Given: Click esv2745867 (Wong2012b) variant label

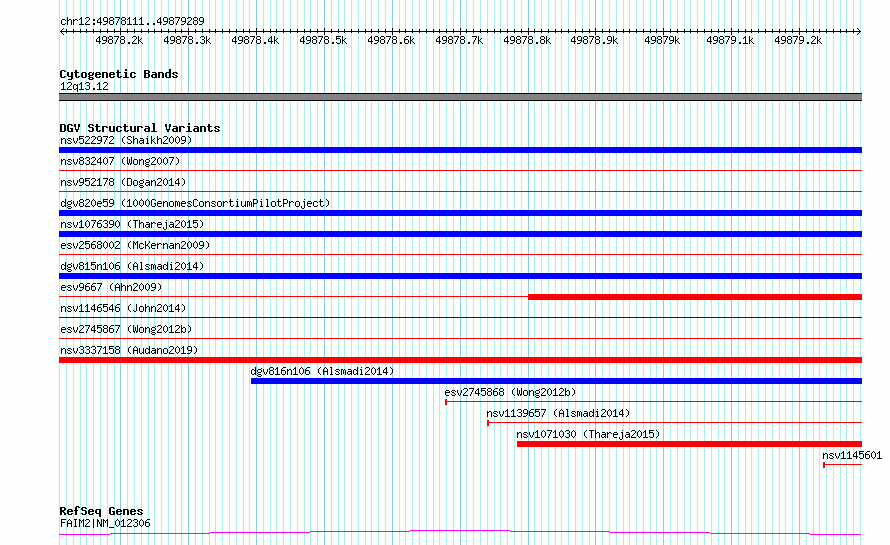Looking at the screenshot, I should tap(126, 329).
